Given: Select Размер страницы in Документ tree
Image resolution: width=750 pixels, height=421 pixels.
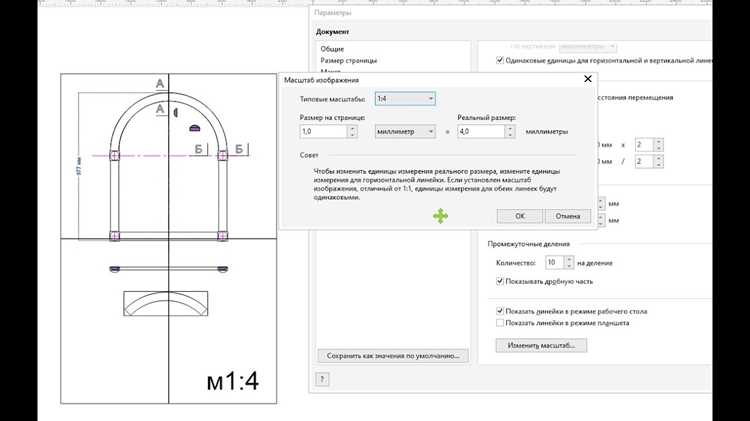Looking at the screenshot, I should pos(349,60).
